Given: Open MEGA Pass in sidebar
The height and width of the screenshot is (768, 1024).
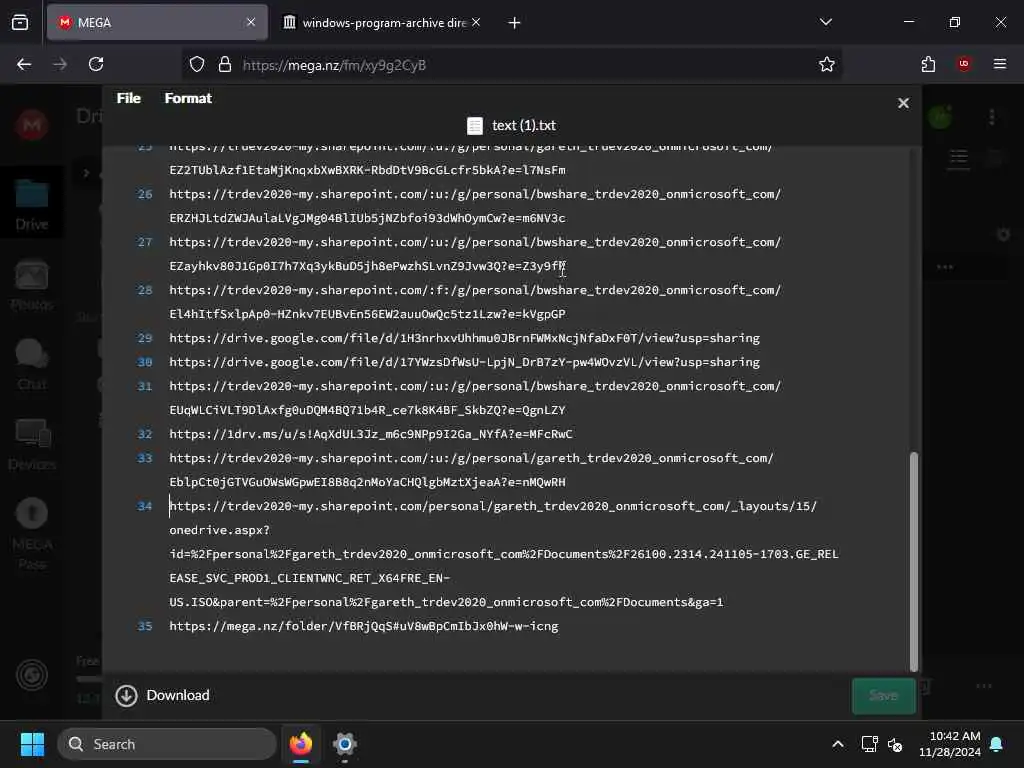Looking at the screenshot, I should pyautogui.click(x=31, y=534).
